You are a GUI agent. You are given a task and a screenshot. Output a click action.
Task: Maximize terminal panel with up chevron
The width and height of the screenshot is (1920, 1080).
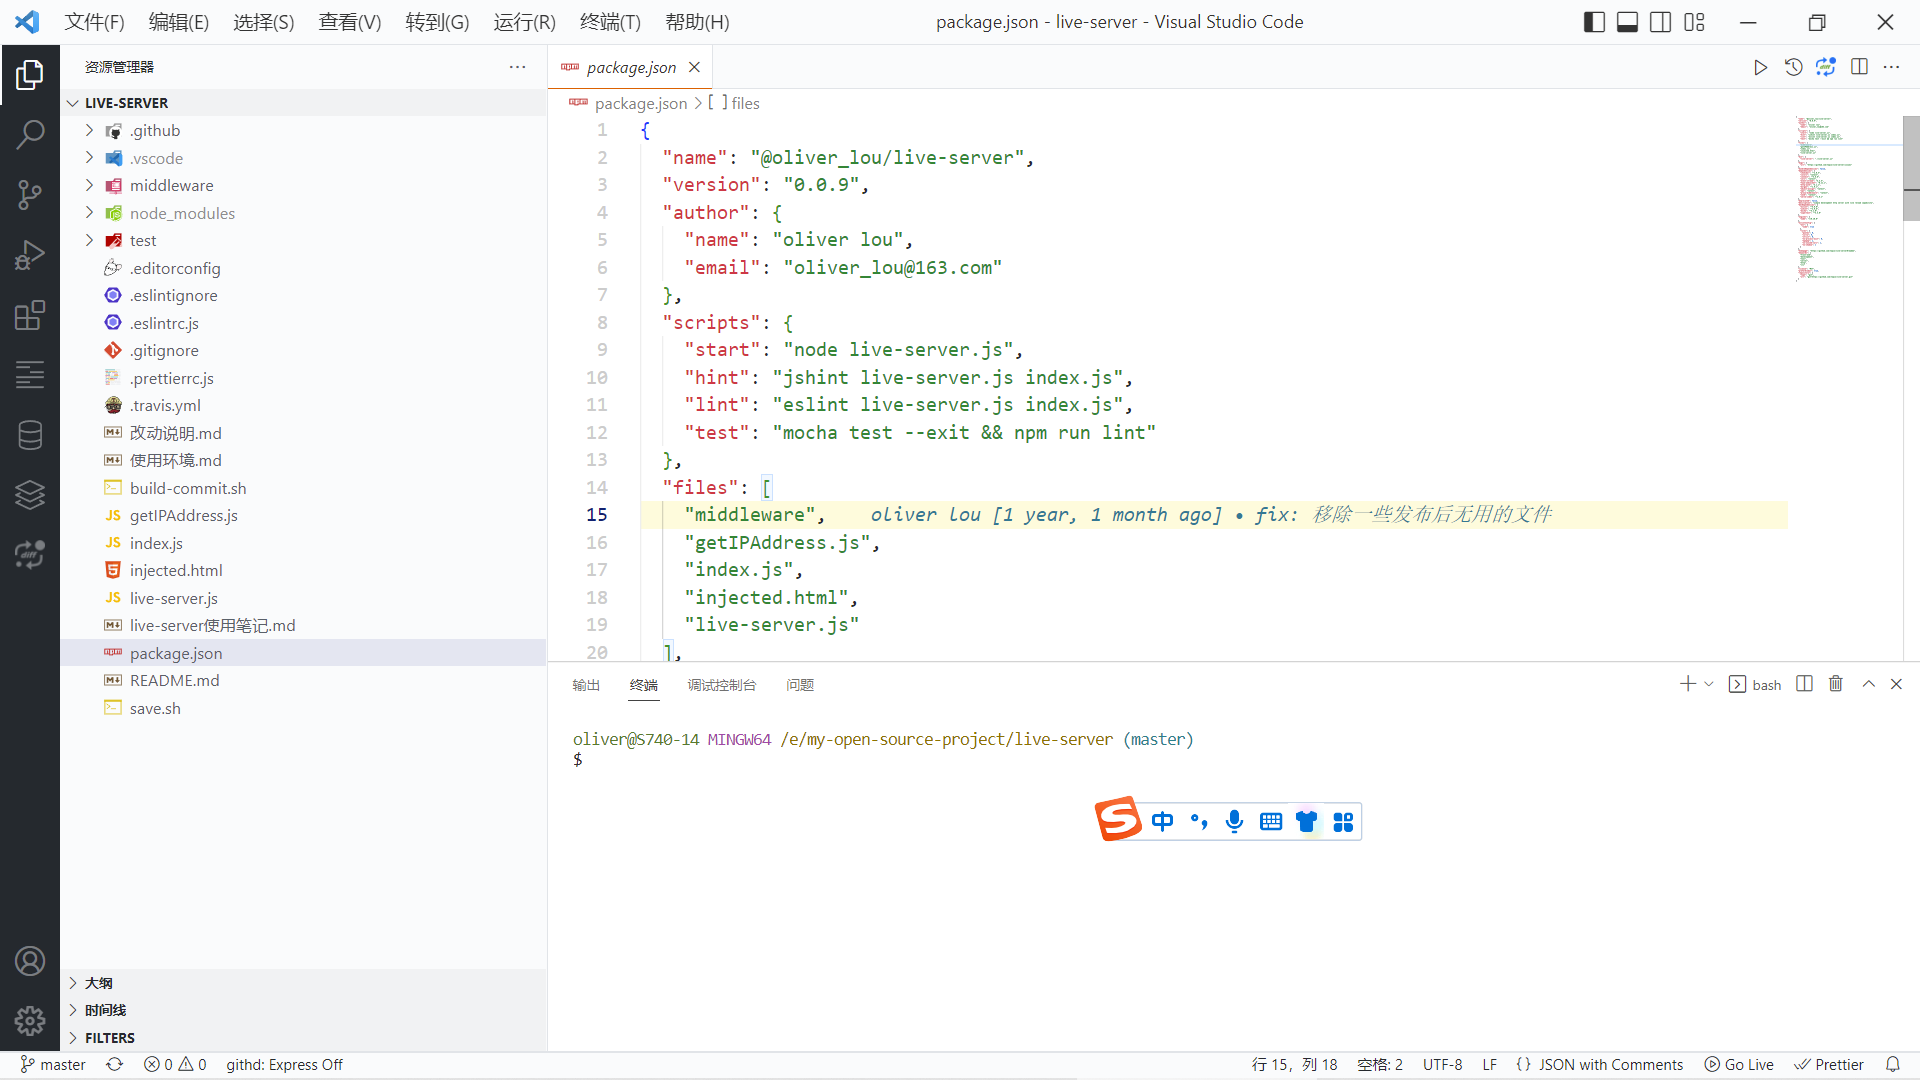(1868, 684)
